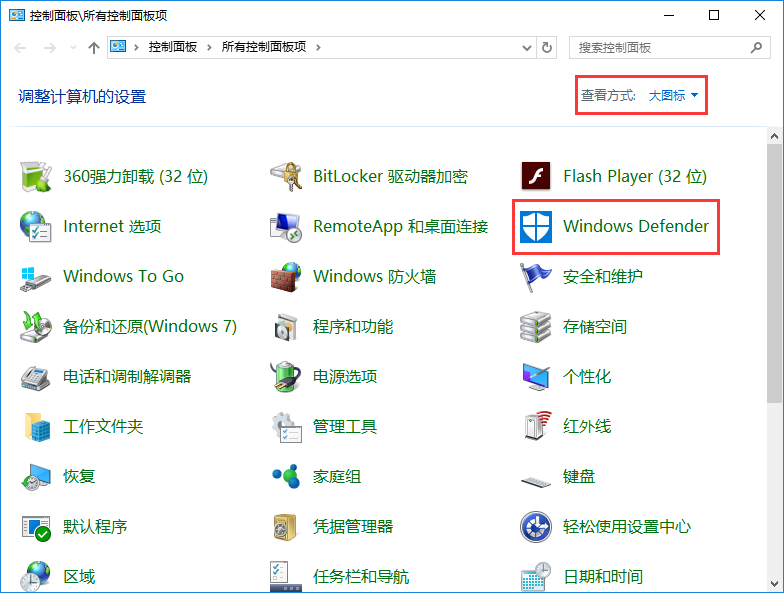Expand the 大图标 view mode dropdown

[x=673, y=96]
